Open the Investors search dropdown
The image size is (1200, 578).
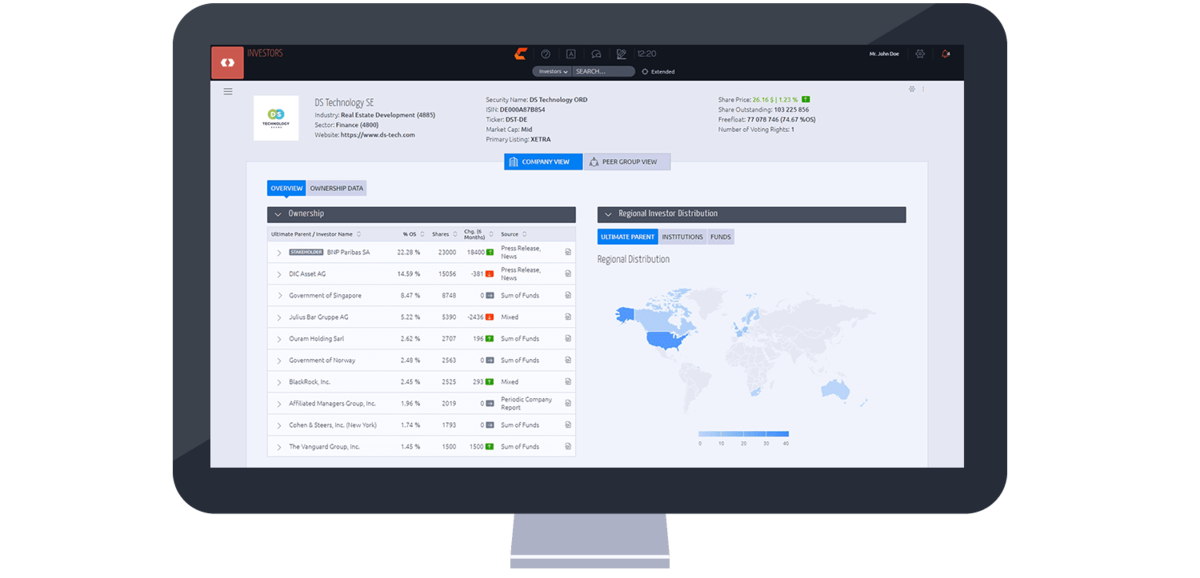[553, 72]
